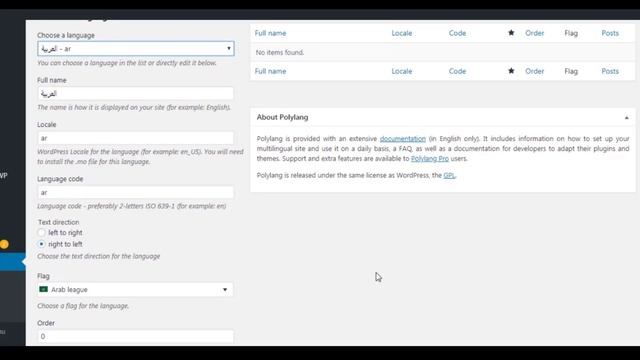Click the orange notification badge in sidebar
Viewport: 640px width, 360px height.
(4, 244)
